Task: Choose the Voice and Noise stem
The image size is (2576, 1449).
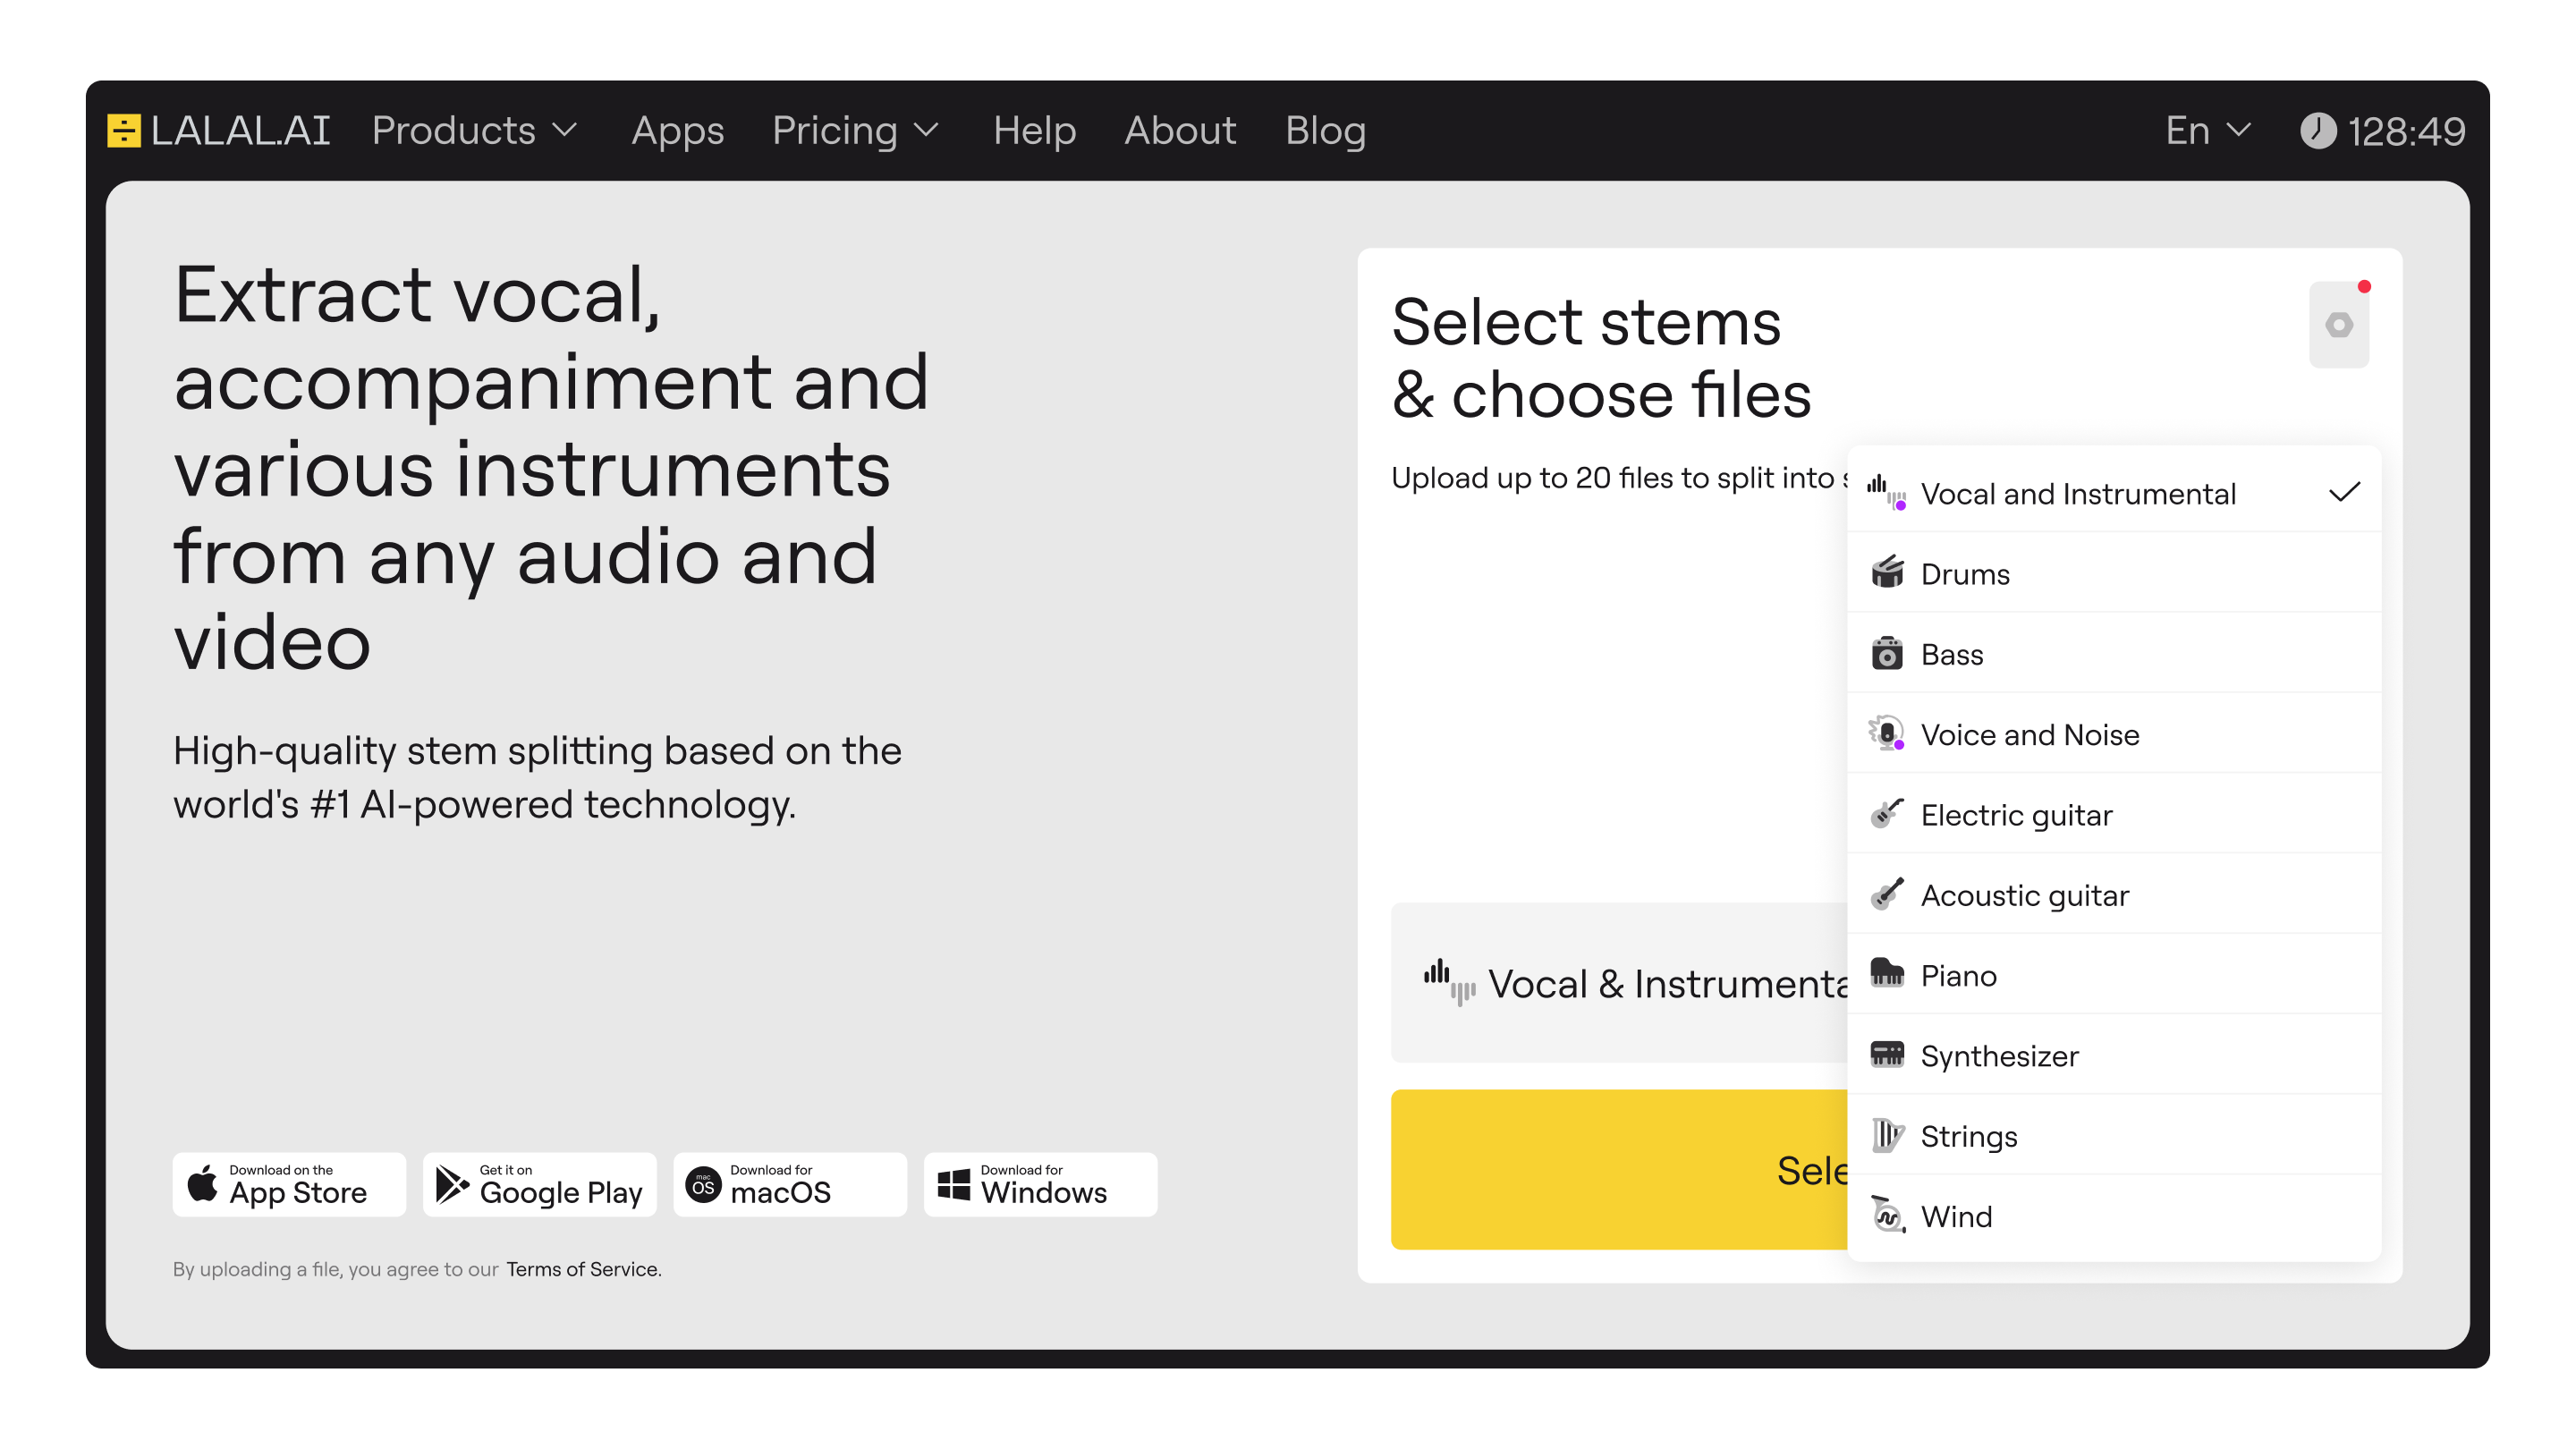Action: [2030, 735]
